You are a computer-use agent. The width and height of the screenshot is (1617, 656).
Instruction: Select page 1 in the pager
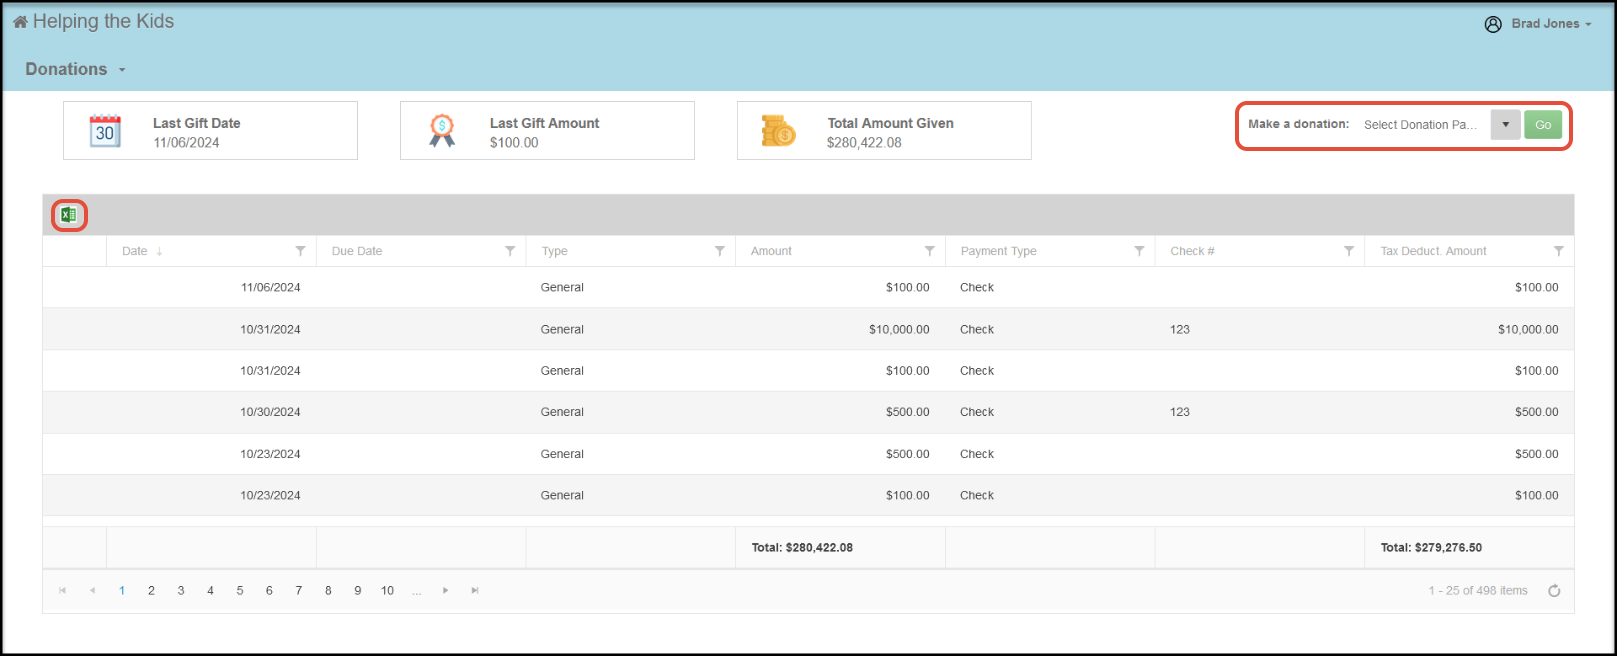click(122, 591)
